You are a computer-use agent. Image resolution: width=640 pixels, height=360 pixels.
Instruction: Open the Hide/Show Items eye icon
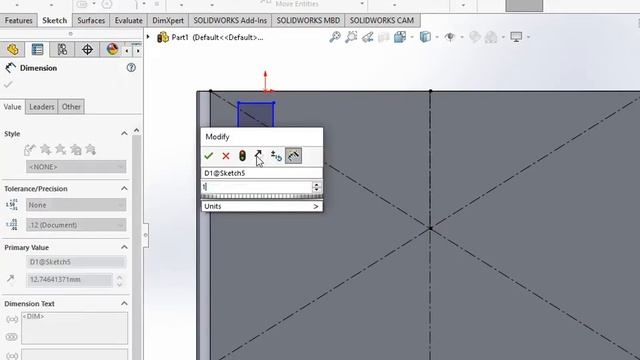[x=450, y=37]
